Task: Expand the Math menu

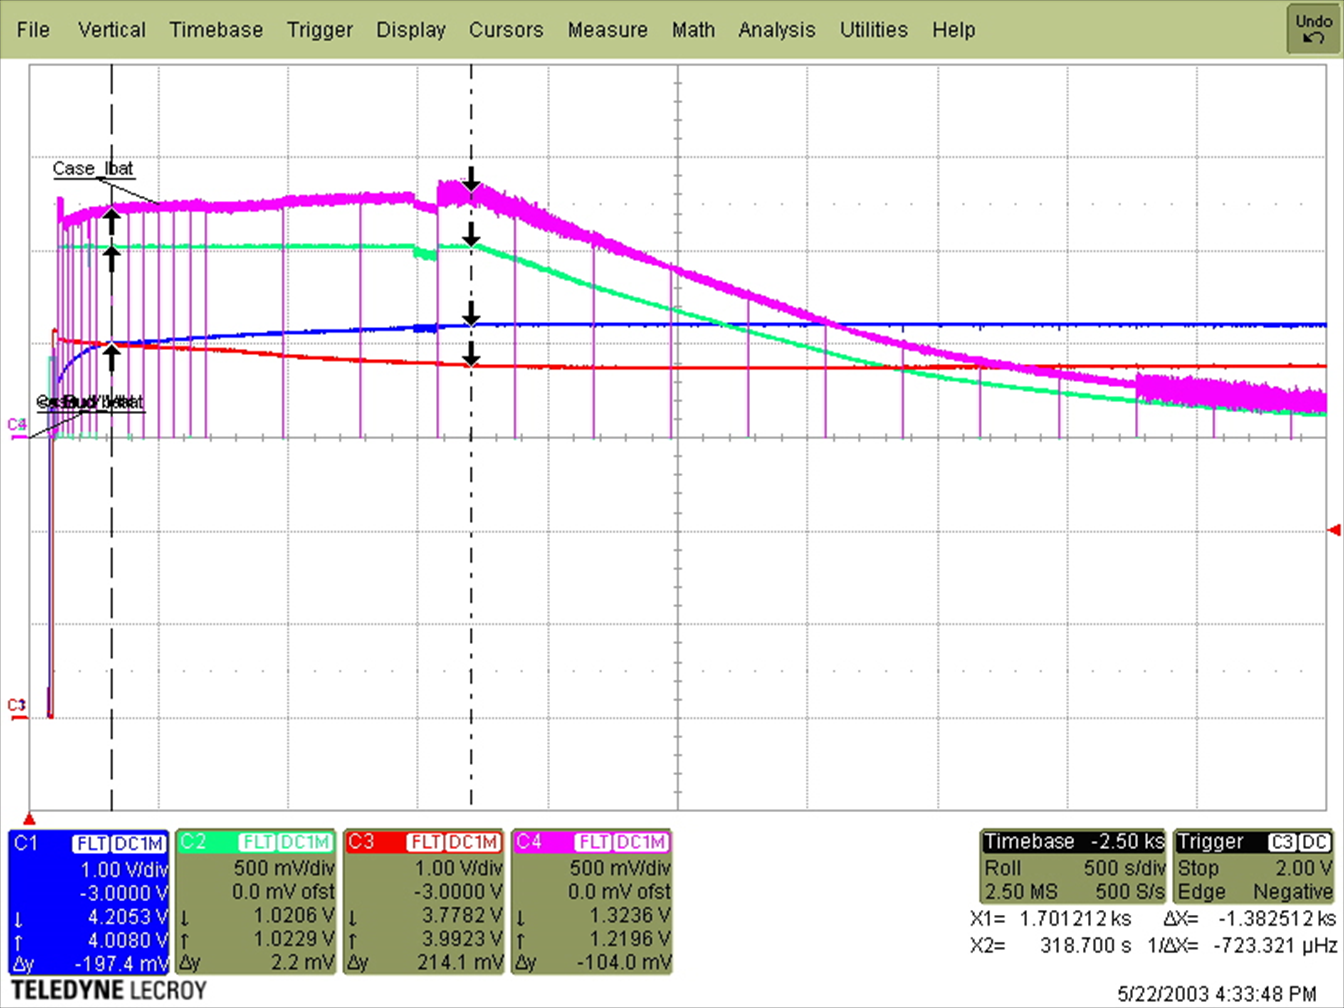Action: [693, 30]
